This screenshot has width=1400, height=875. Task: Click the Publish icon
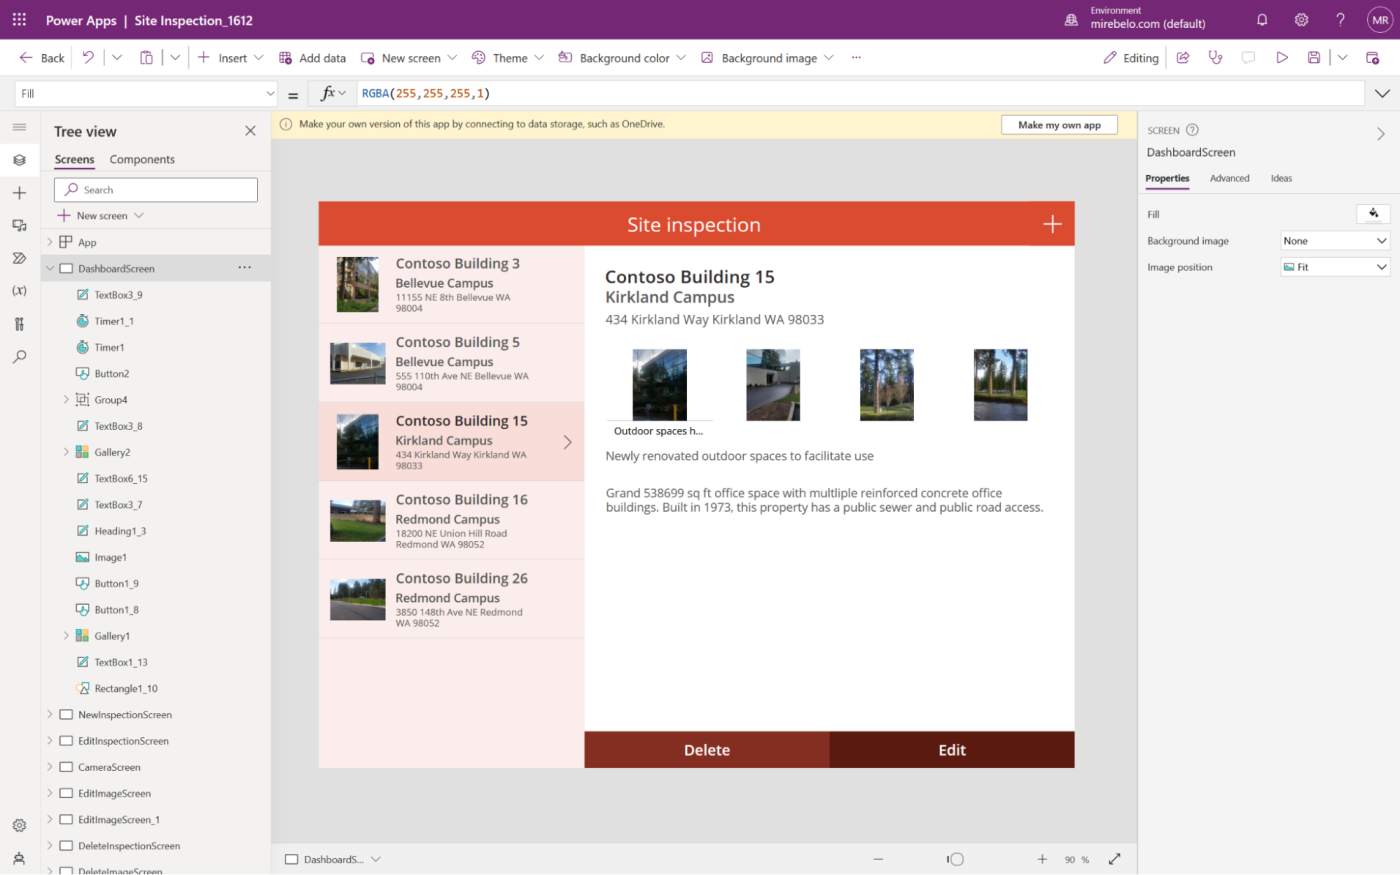(1373, 57)
